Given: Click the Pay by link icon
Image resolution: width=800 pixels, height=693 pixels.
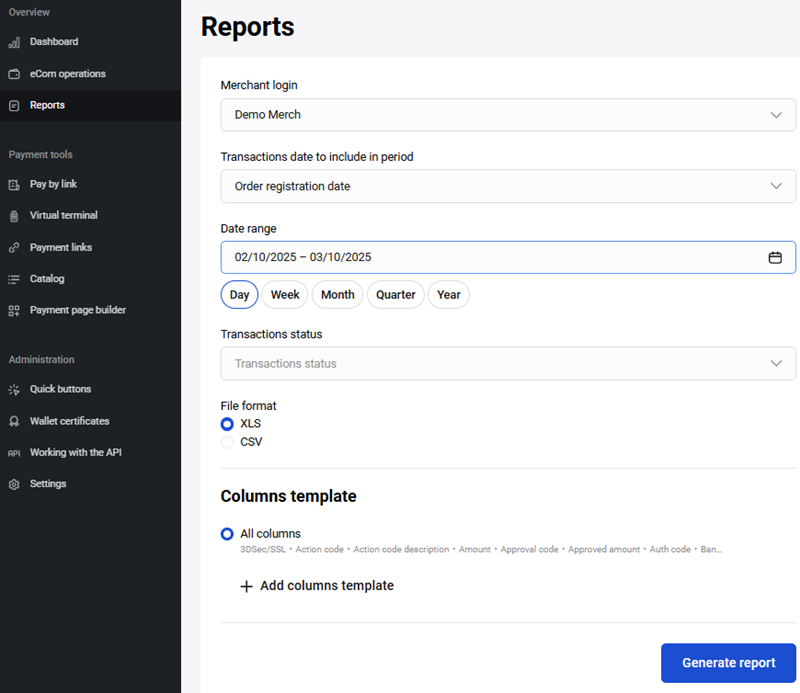Looking at the screenshot, I should pos(14,184).
